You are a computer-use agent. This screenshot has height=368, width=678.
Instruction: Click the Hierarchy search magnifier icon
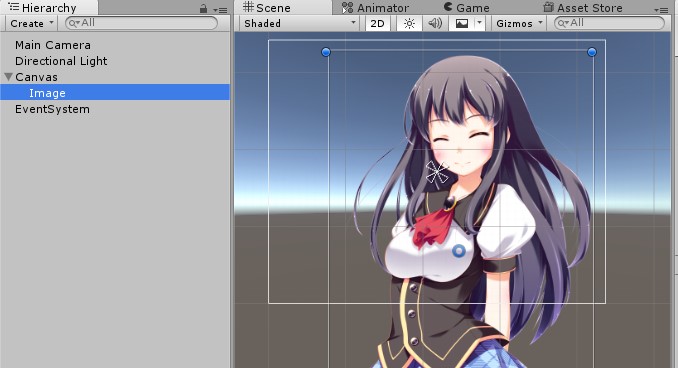click(74, 23)
